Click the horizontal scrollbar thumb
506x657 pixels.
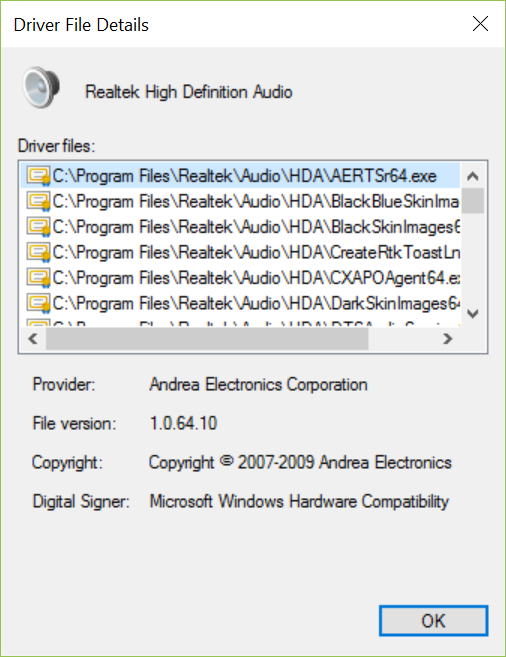tap(207, 339)
